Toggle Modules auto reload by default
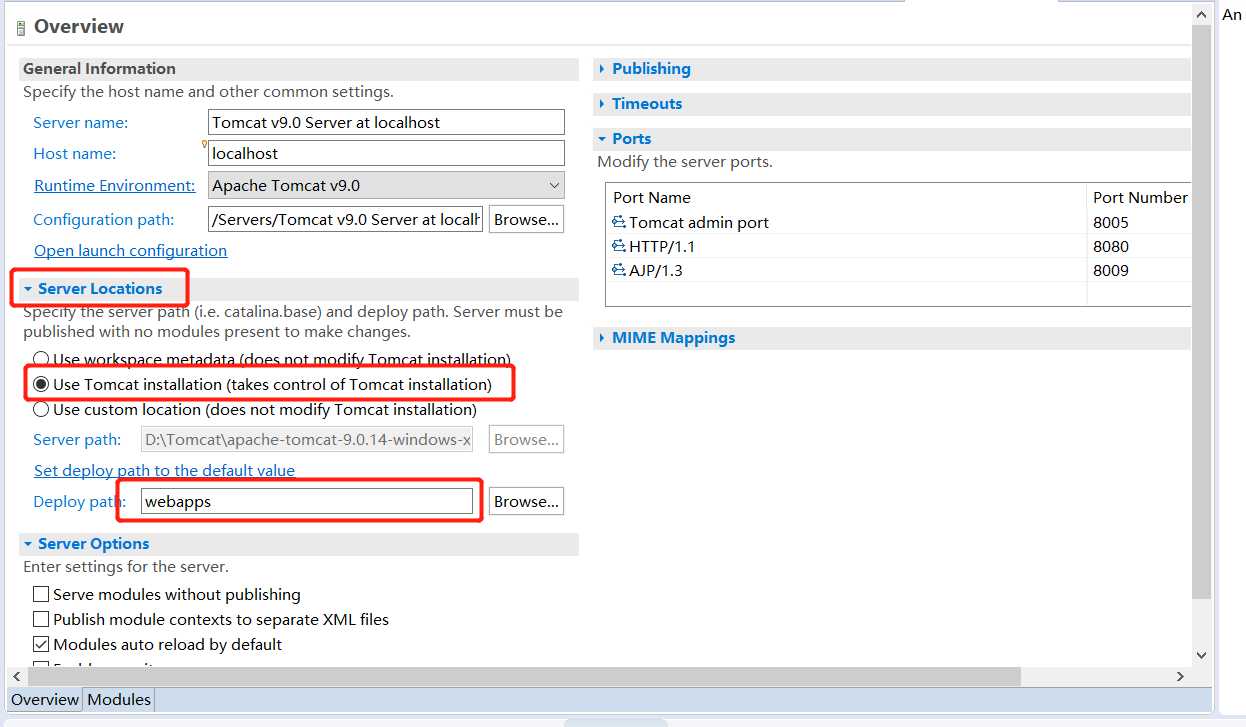Screen dimensions: 1246x727 click(x=41, y=644)
